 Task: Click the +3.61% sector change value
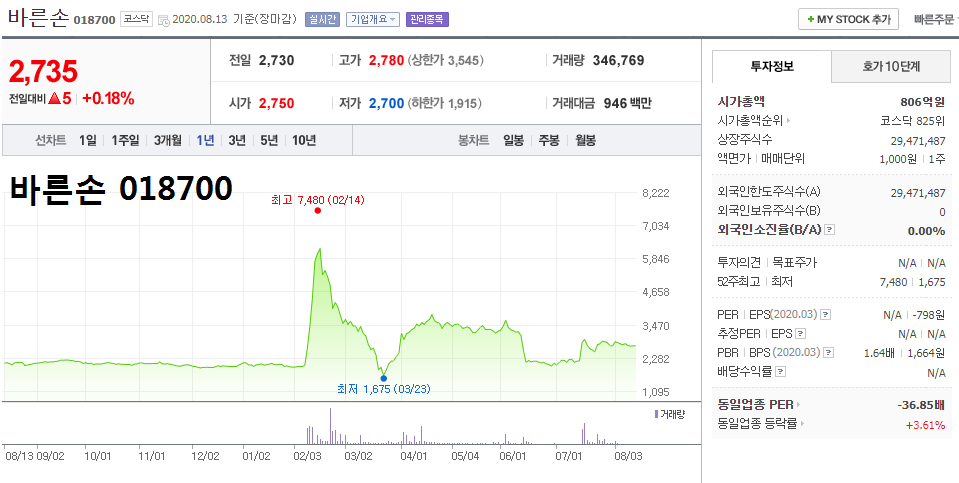click(x=925, y=424)
